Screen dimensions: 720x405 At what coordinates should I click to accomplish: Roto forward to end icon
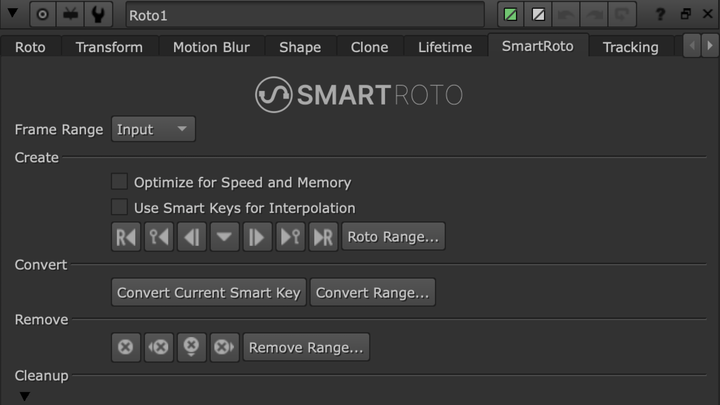tap(323, 237)
